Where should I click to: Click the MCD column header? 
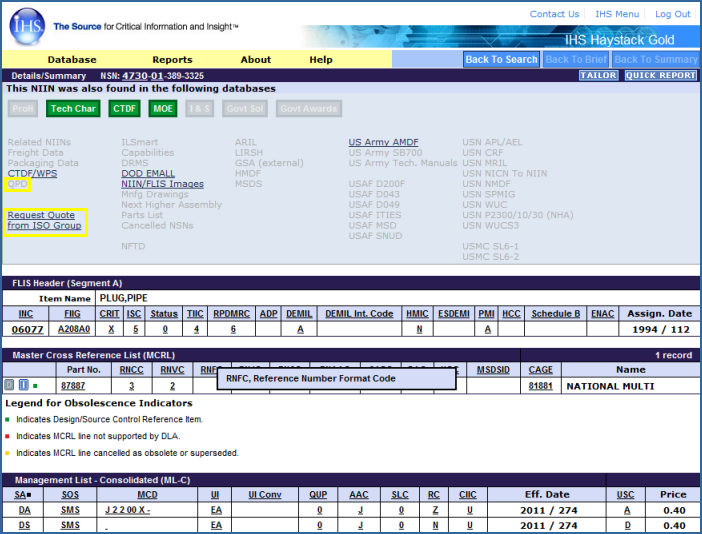tap(147, 495)
